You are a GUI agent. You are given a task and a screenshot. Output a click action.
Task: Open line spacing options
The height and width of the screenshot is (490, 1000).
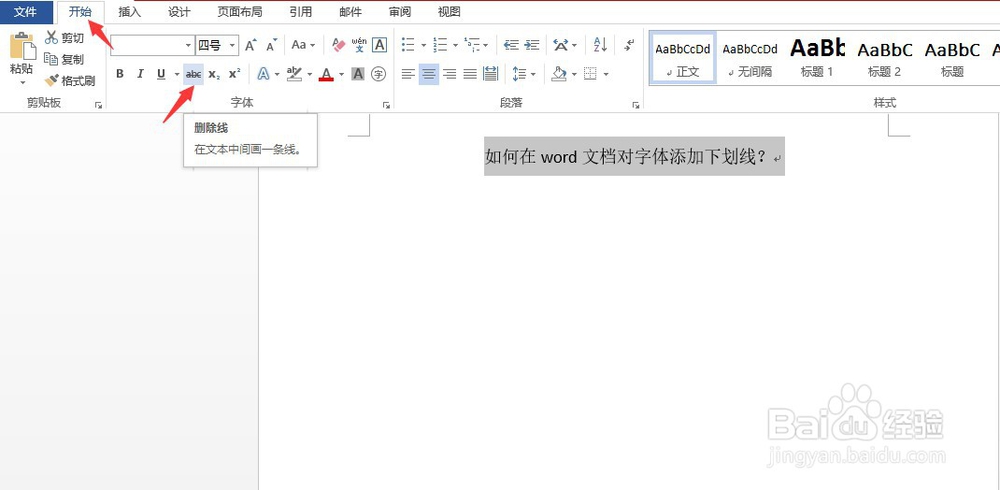[x=519, y=74]
